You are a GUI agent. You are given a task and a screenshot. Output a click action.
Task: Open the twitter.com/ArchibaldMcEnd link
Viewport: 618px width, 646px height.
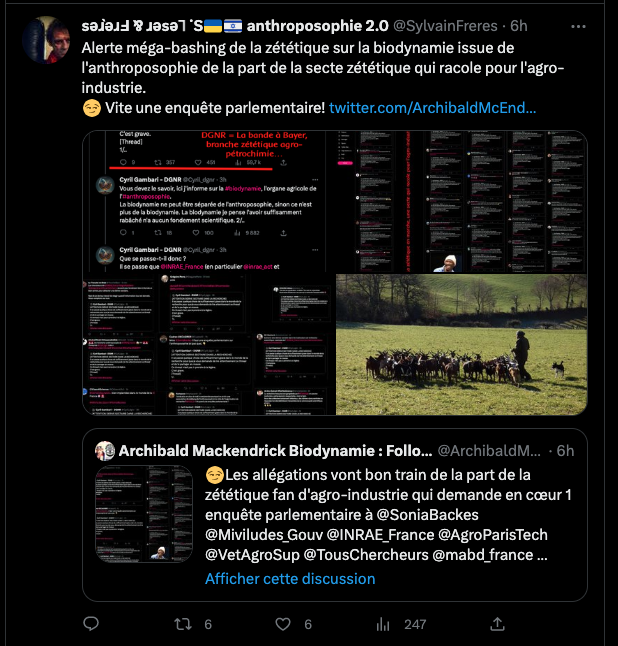[432, 107]
